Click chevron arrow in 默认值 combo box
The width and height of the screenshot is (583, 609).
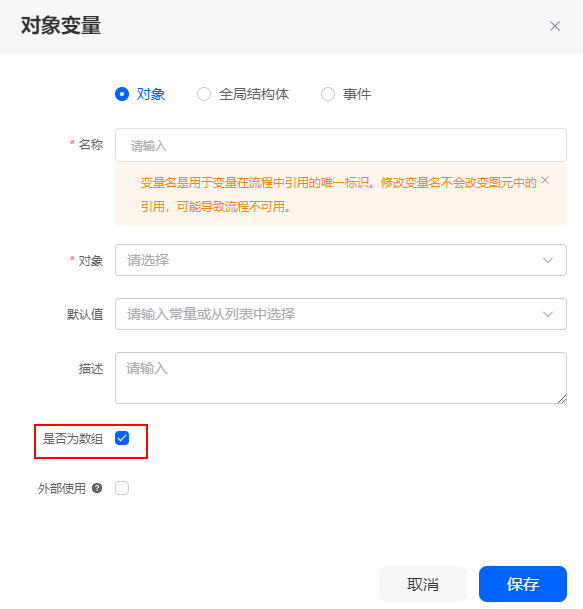(548, 314)
